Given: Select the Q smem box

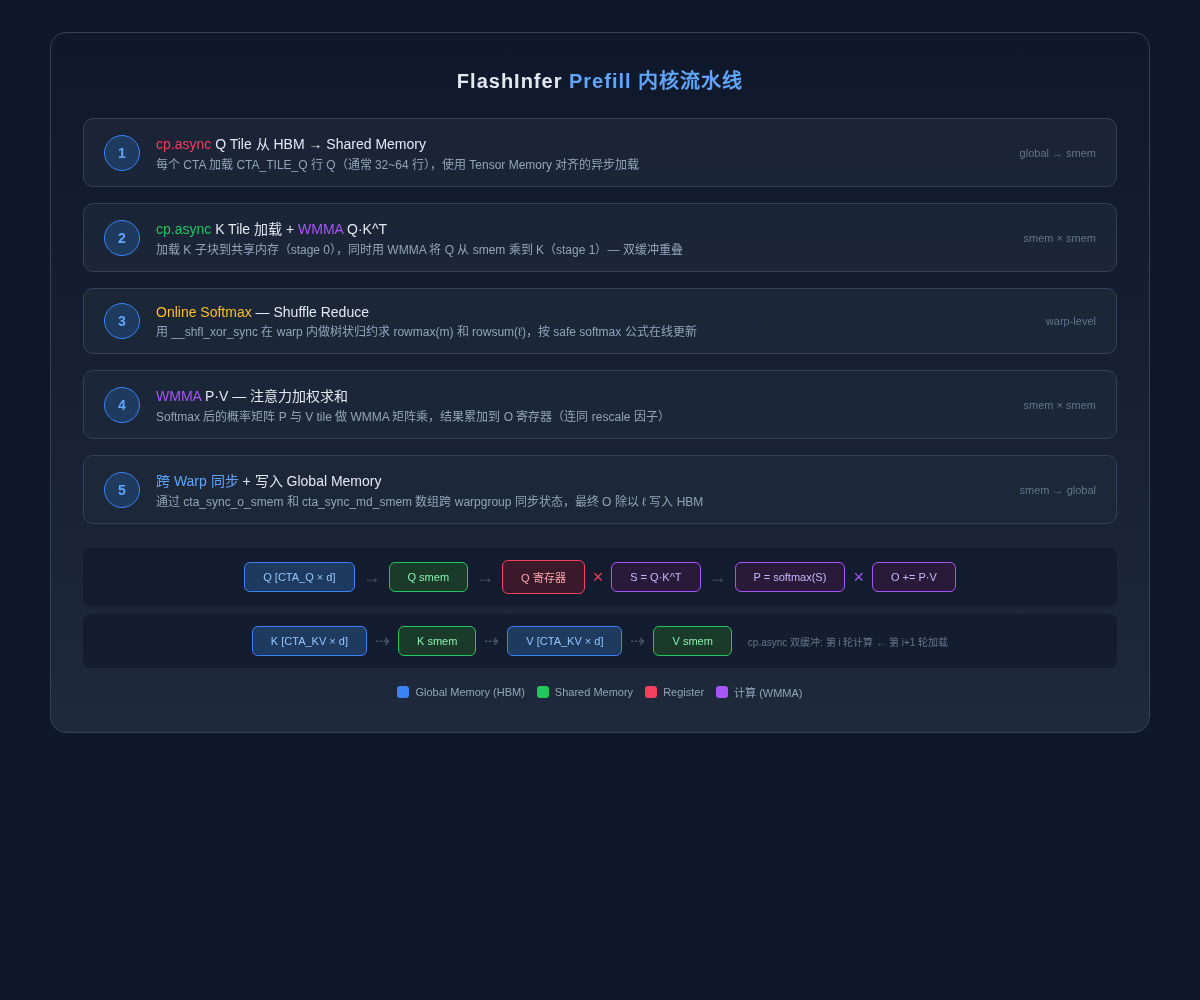Looking at the screenshot, I should tap(428, 577).
